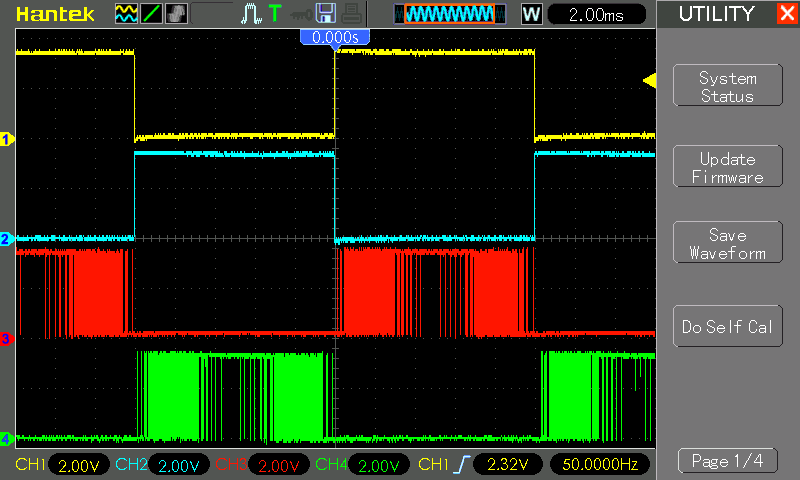Click the key lock icon
The width and height of the screenshot is (800, 480).
(x=299, y=14)
